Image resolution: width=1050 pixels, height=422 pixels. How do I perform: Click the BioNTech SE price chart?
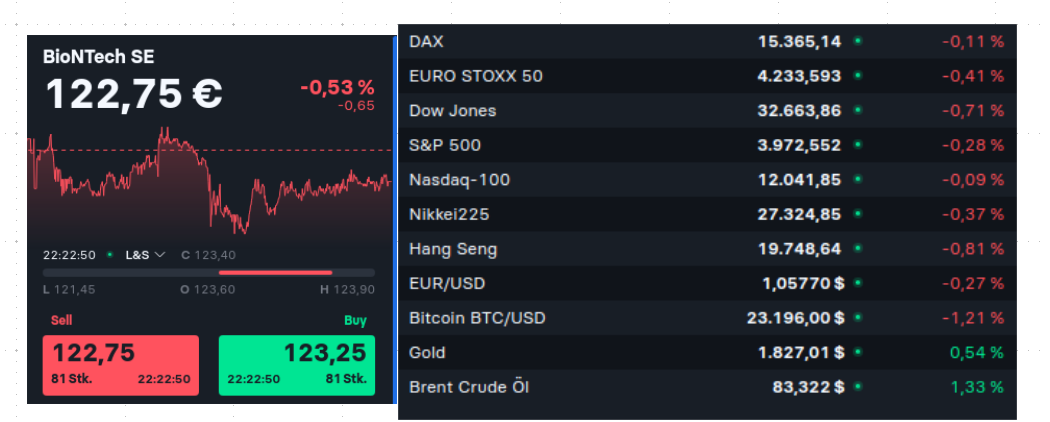click(210, 185)
